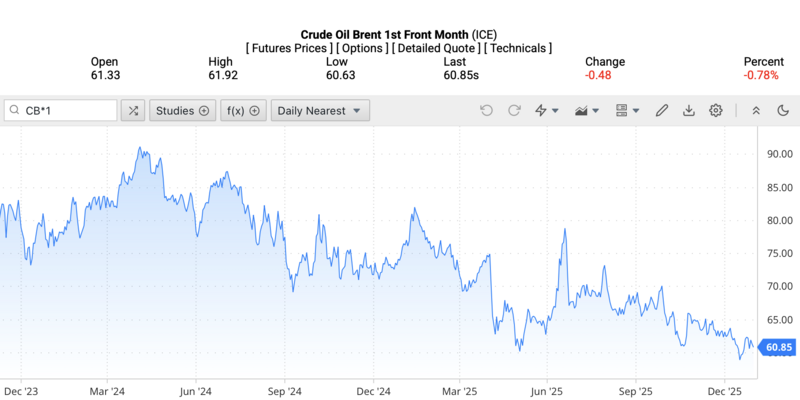
Task: Open the lightning bolt events dropdown
Action: click(x=547, y=110)
